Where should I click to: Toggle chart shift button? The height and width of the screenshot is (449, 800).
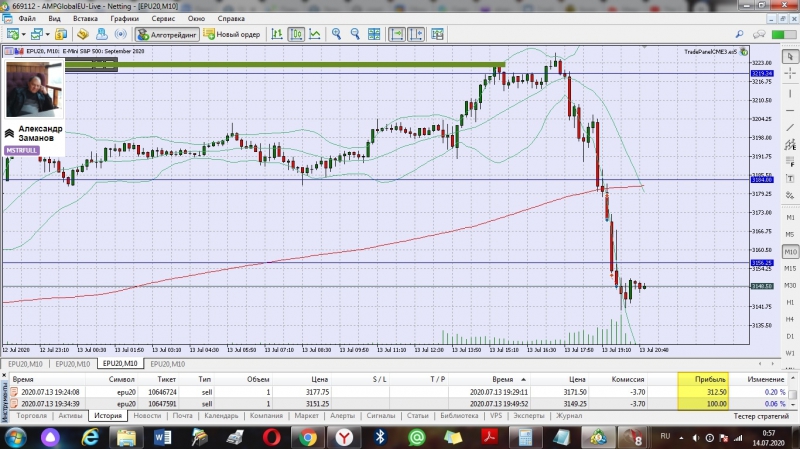(x=416, y=34)
